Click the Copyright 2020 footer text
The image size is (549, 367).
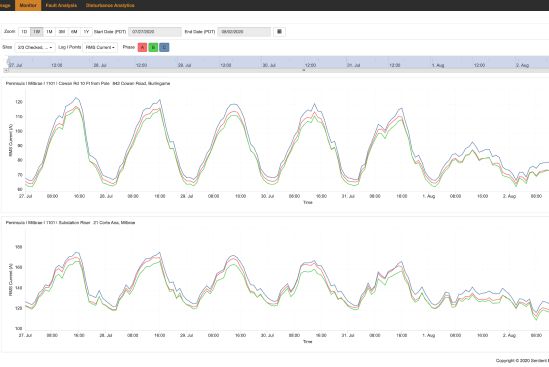(x=522, y=360)
